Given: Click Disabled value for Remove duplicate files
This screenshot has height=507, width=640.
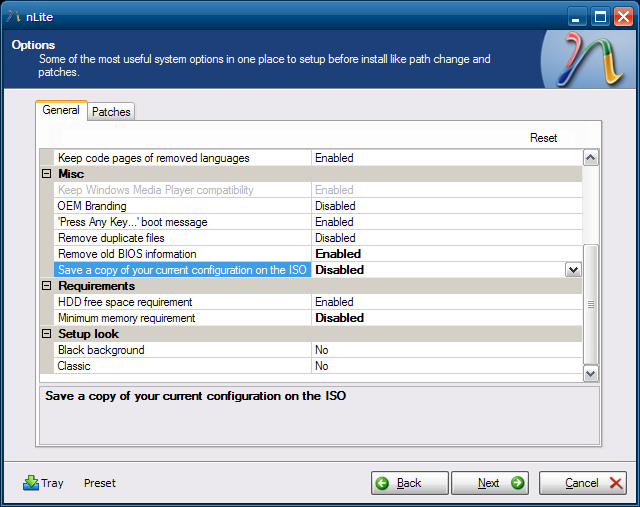Looking at the screenshot, I should tap(335, 238).
